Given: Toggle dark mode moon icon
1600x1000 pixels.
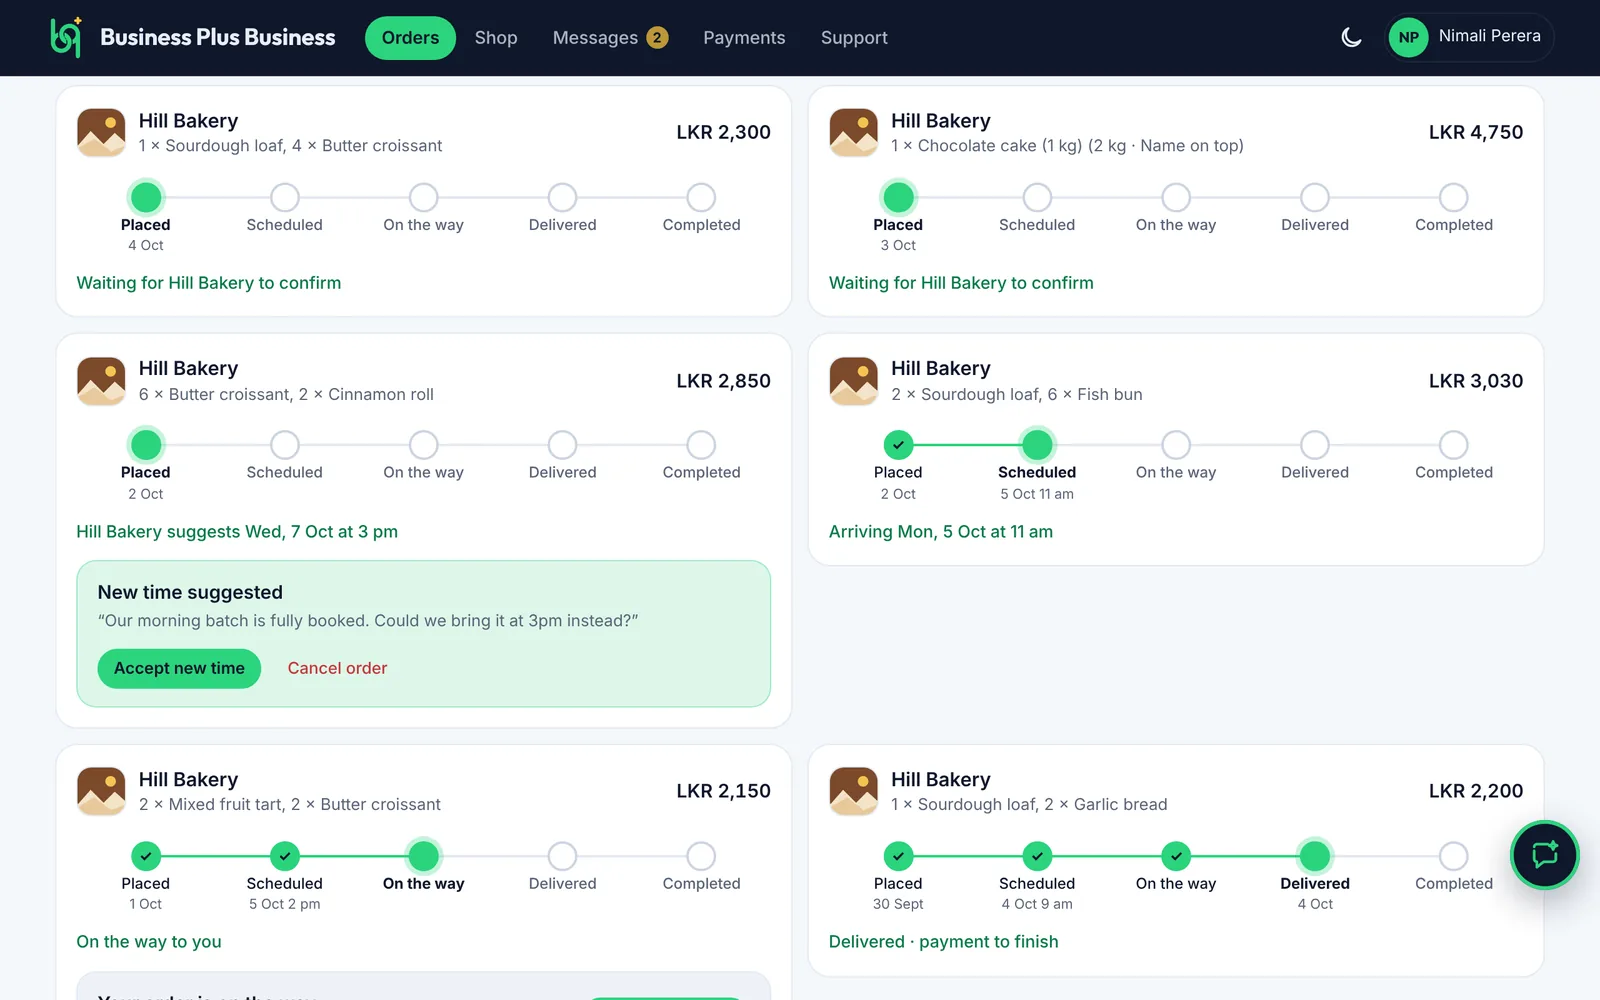Looking at the screenshot, I should (x=1351, y=38).
